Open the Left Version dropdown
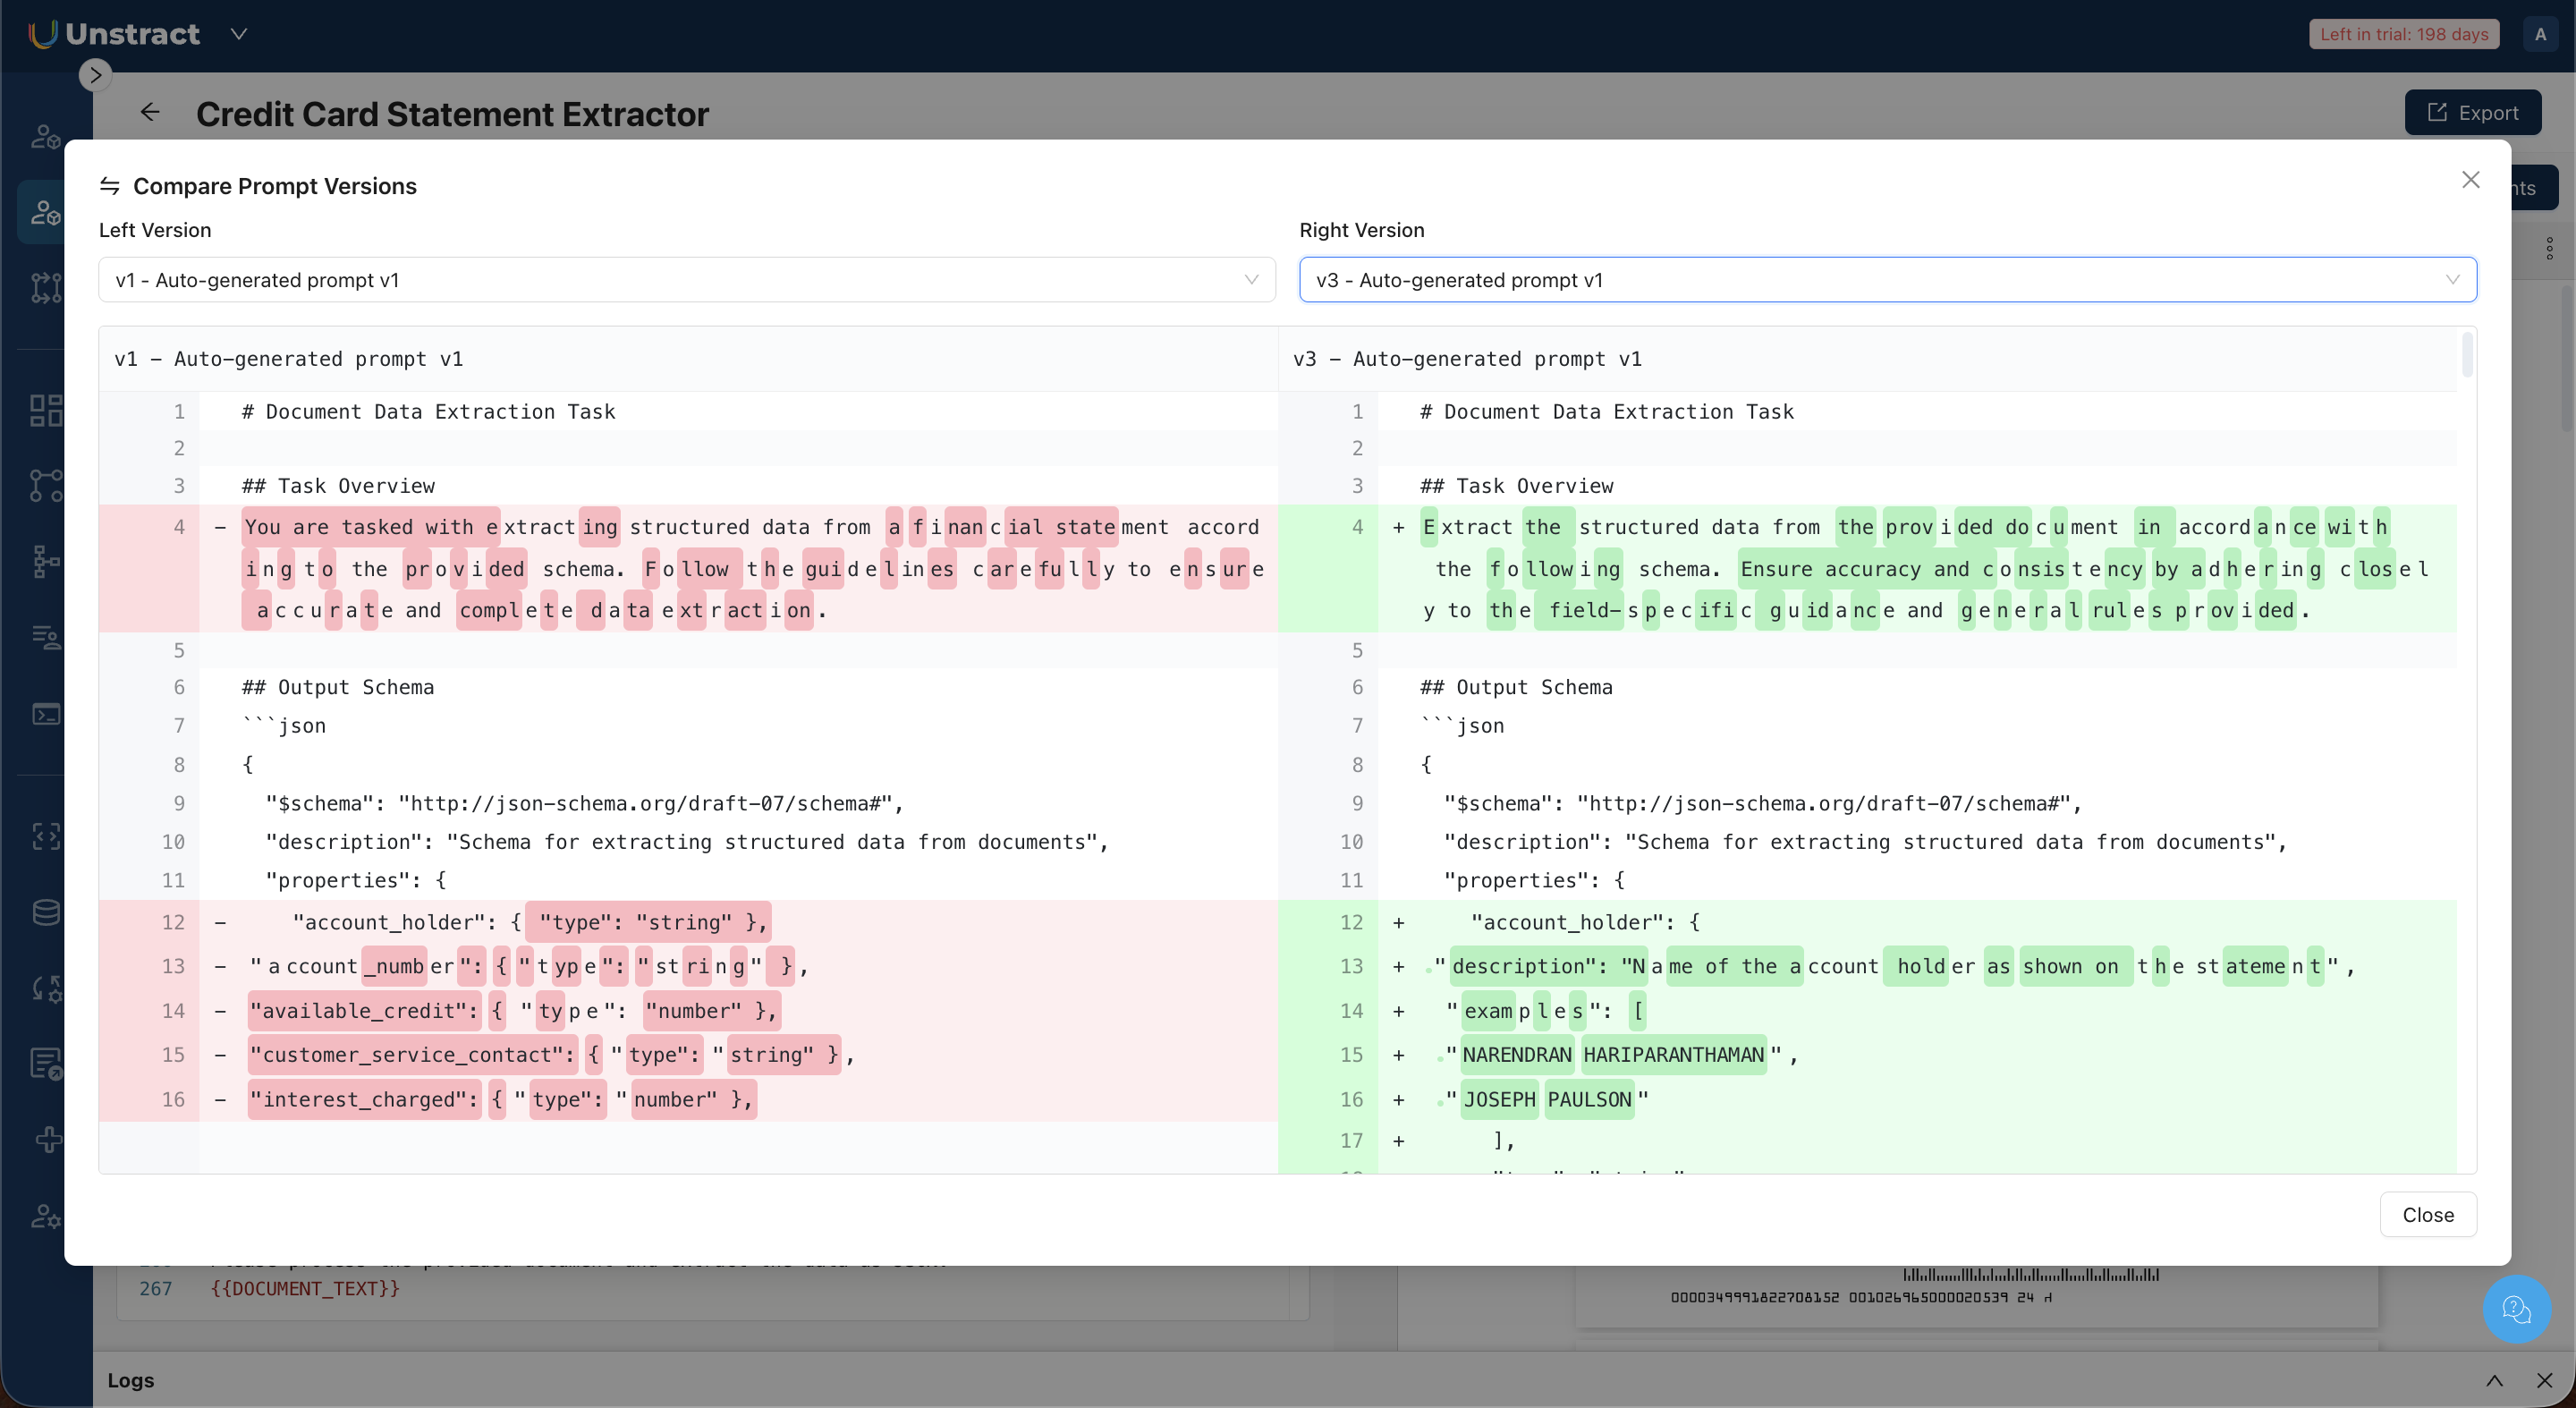 (686, 280)
